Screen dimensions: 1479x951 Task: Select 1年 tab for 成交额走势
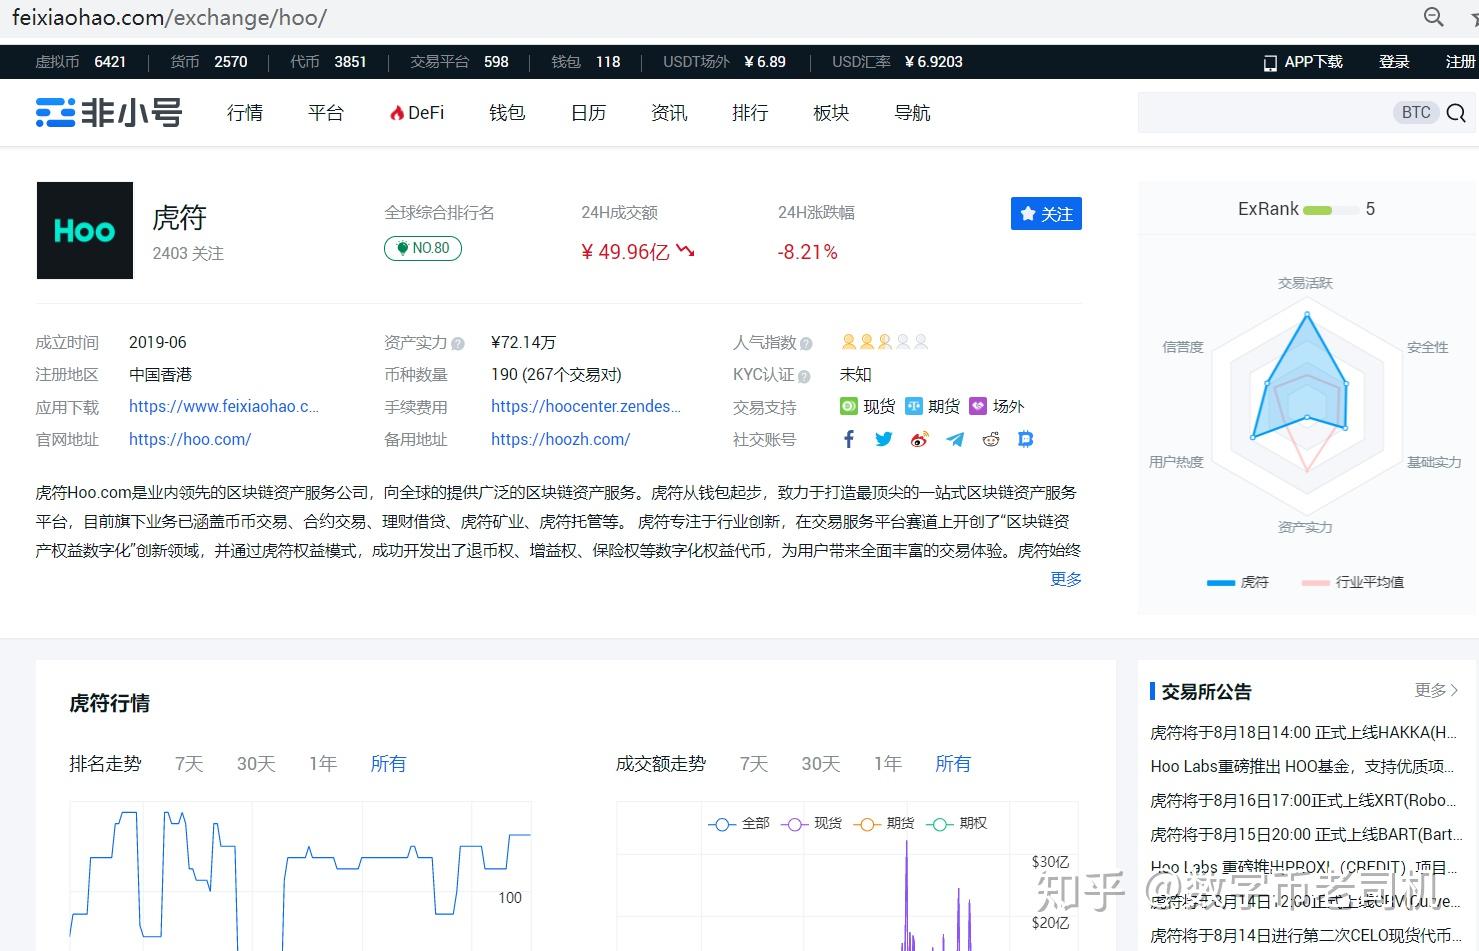[x=888, y=764]
